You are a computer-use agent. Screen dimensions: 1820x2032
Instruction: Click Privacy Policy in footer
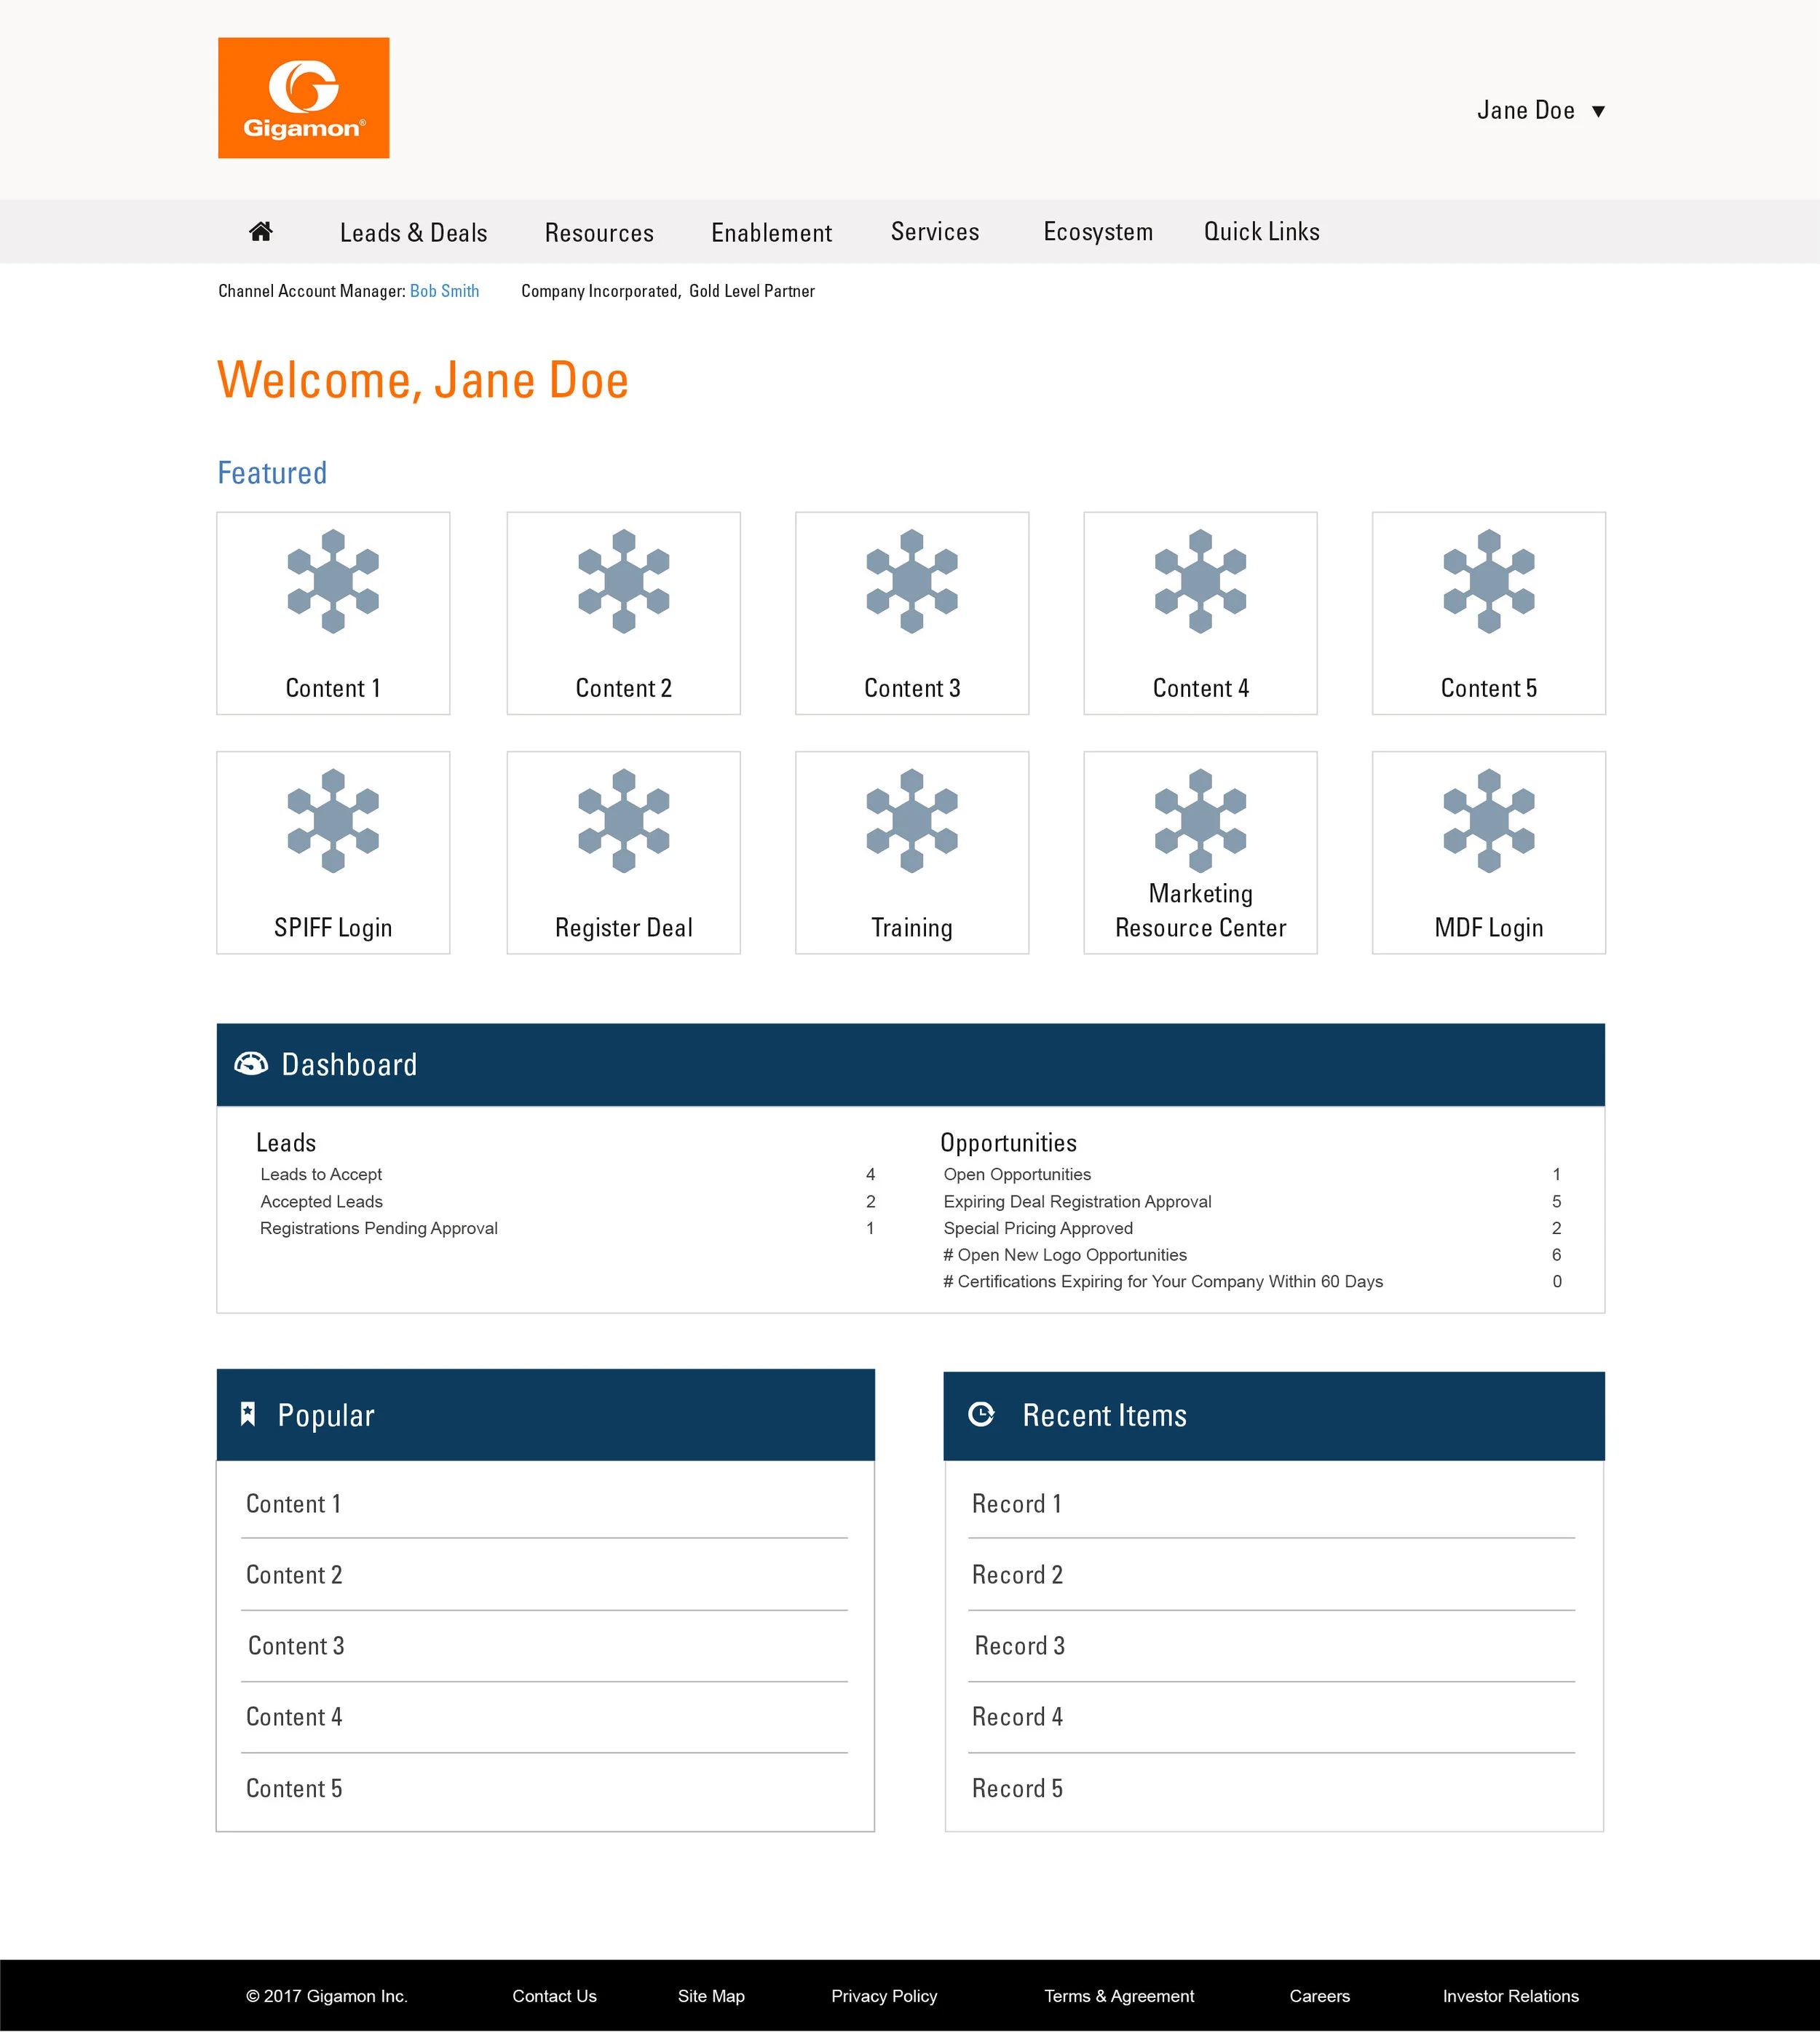click(x=884, y=1996)
